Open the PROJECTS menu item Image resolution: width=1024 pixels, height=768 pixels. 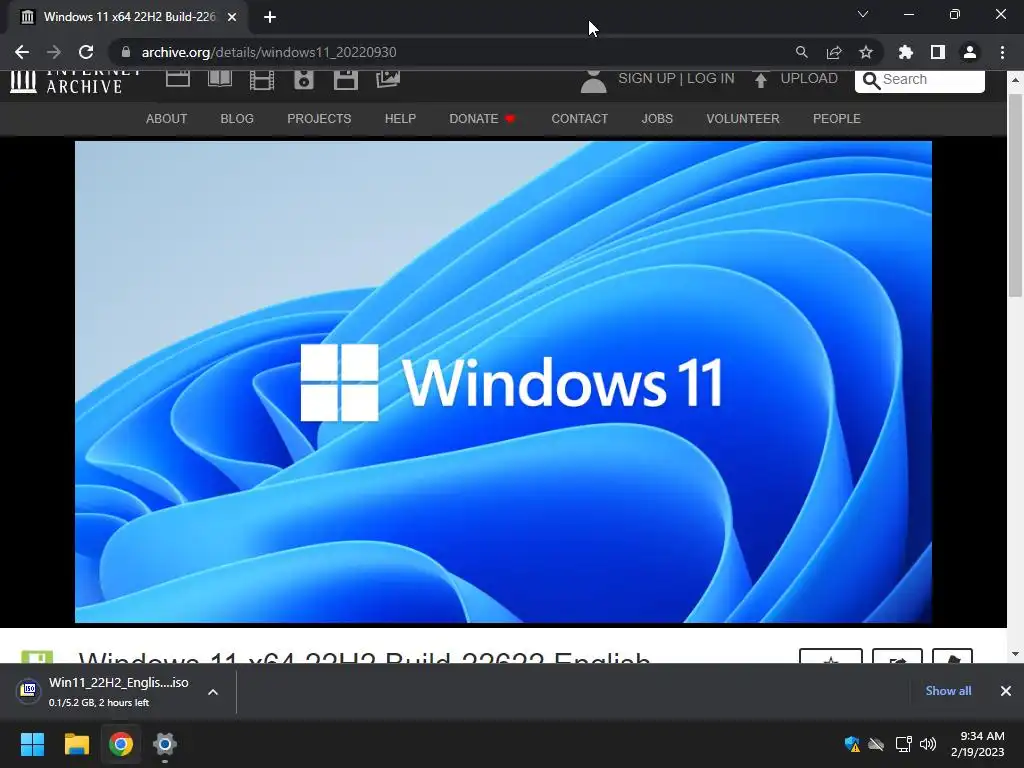coord(319,119)
